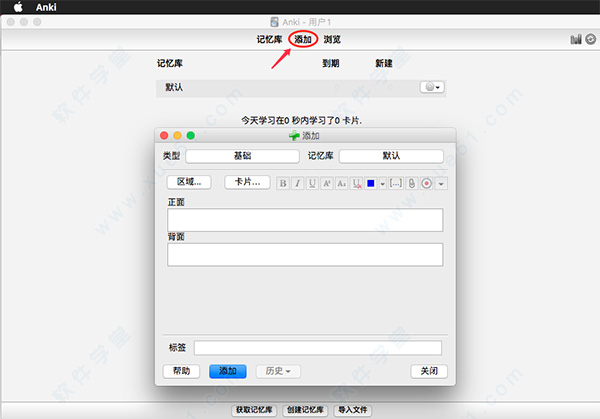This screenshot has height=419, width=600.
Task: Apply superscript formatting
Action: (327, 183)
